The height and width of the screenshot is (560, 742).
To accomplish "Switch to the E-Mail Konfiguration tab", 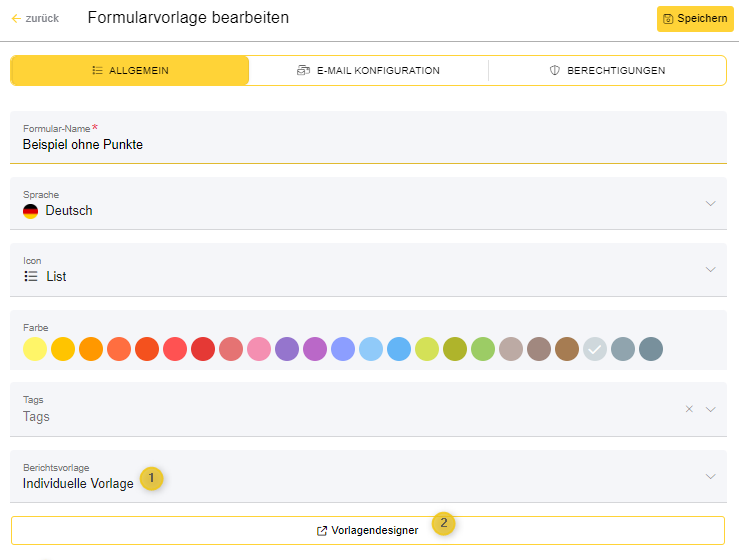I will pos(368,70).
